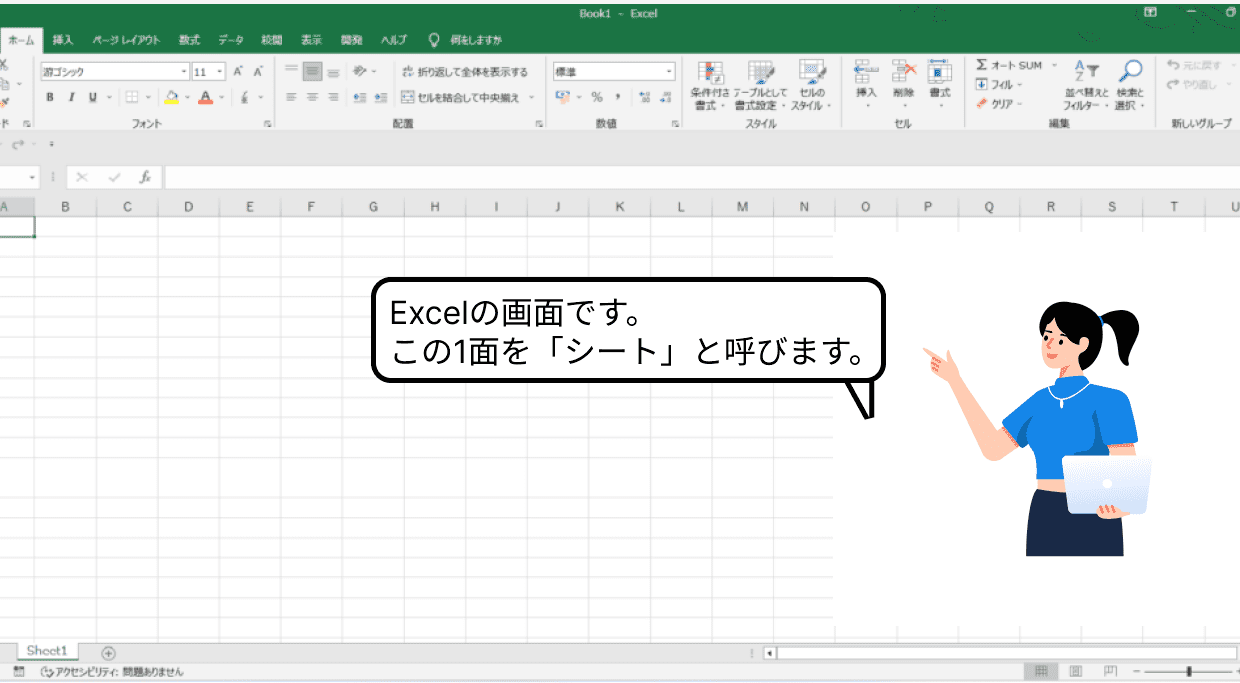Apply red font color A
The width and height of the screenshot is (1240, 683).
pos(205,97)
